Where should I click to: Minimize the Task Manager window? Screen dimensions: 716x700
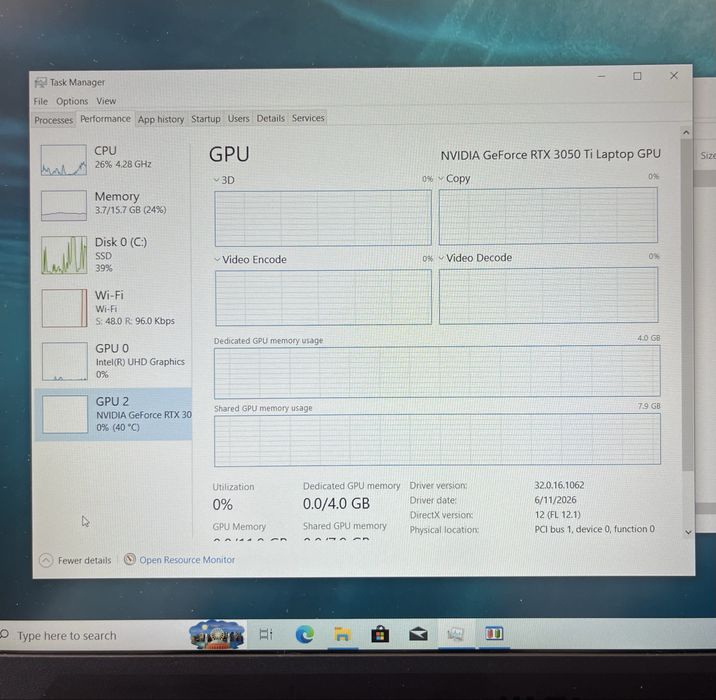click(601, 76)
